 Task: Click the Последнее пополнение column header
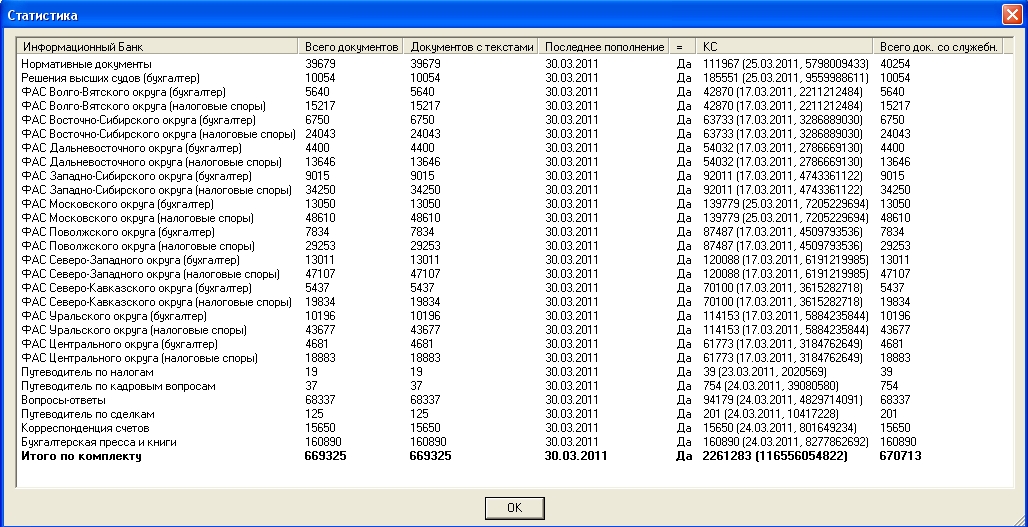(x=604, y=47)
